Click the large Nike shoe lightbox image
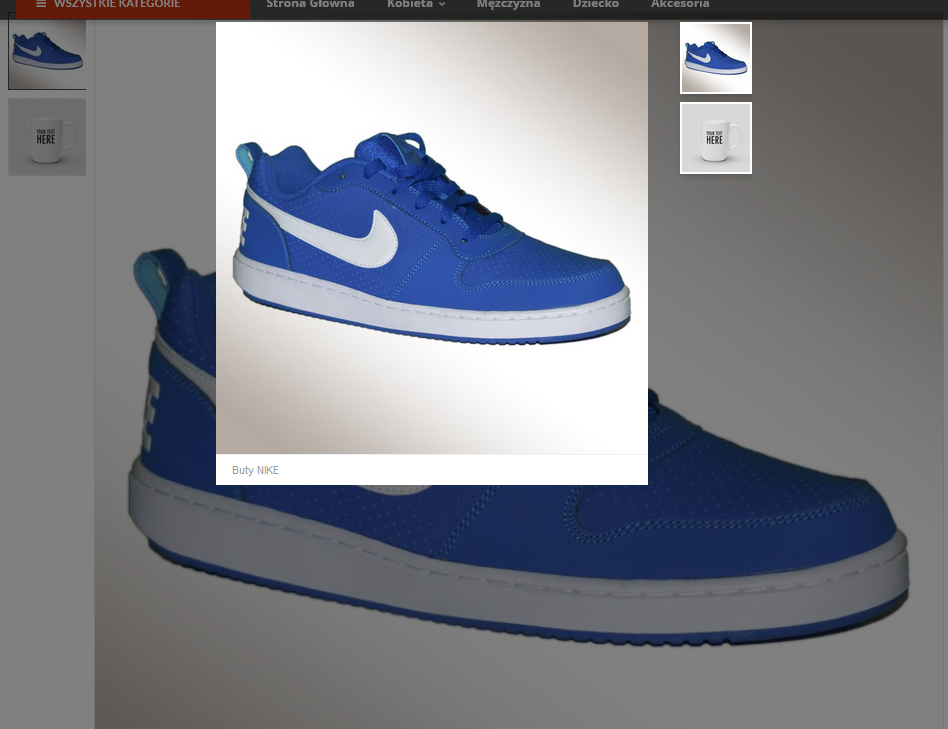The width and height of the screenshot is (948, 729). (432, 238)
